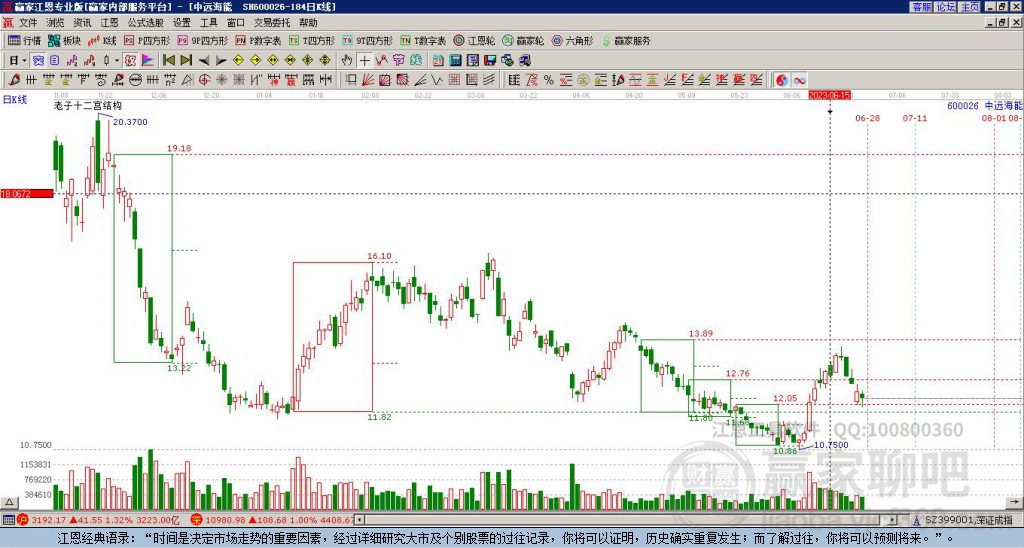Click the colored flag icon
This screenshot has width=1024, height=548.
tap(148, 60)
